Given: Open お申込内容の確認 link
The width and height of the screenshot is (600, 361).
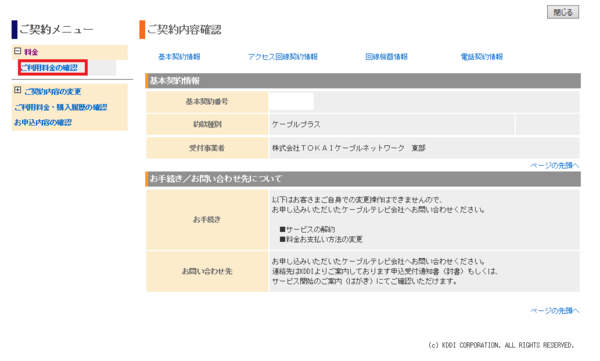Looking at the screenshot, I should tap(43, 123).
